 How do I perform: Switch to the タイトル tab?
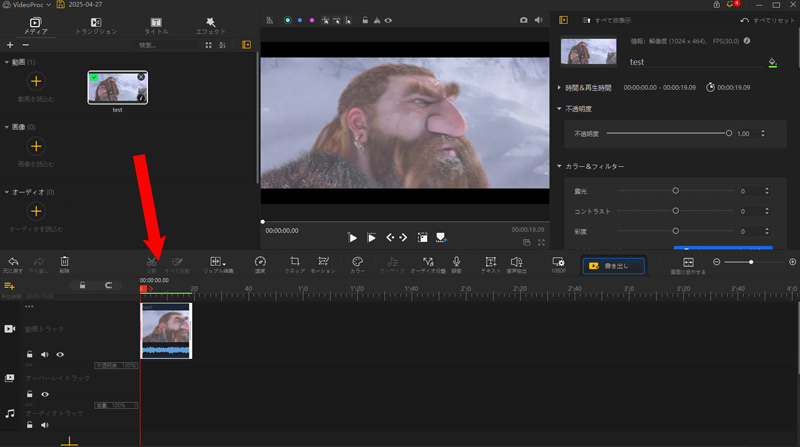pyautogui.click(x=156, y=26)
